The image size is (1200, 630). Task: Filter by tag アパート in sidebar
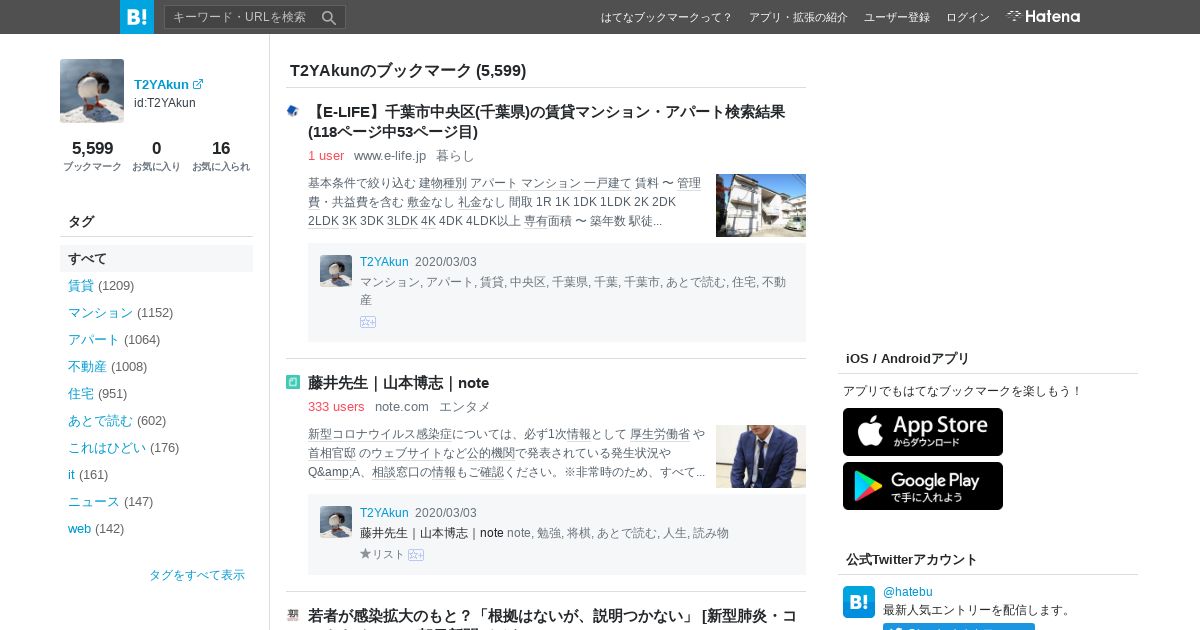pos(94,339)
